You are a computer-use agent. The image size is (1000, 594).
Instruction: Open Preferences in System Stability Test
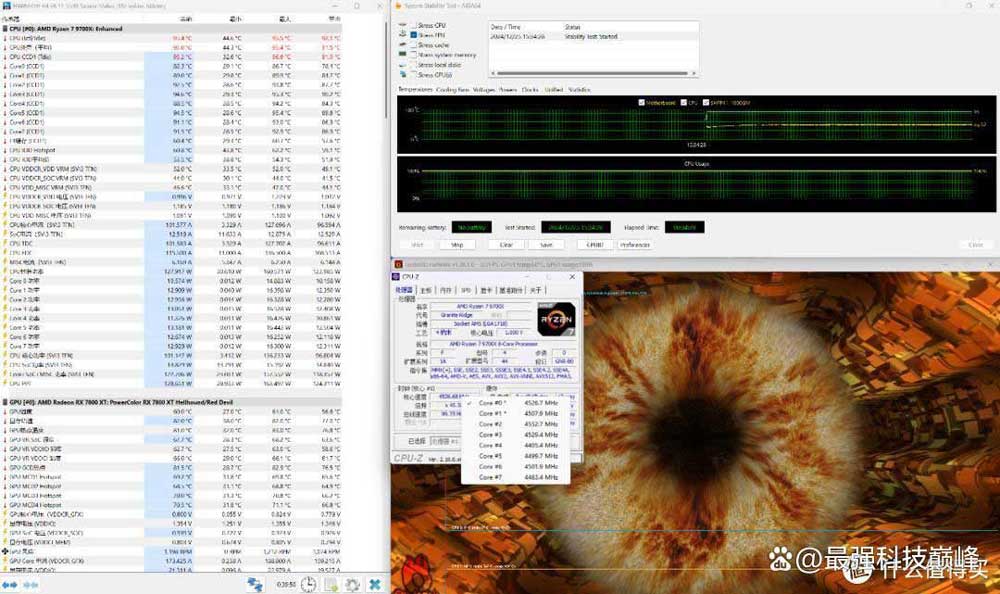click(x=634, y=244)
